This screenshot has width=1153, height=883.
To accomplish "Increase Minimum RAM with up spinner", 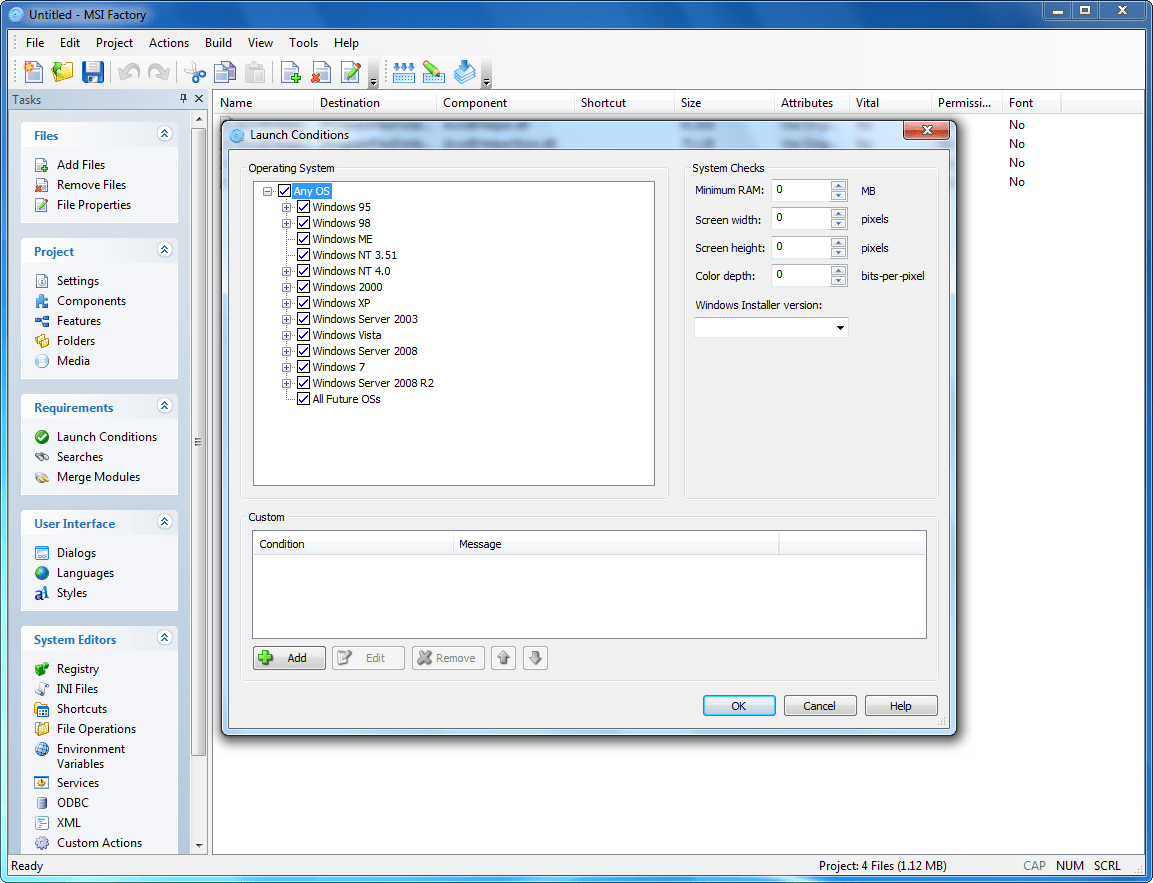I will coord(838,185).
